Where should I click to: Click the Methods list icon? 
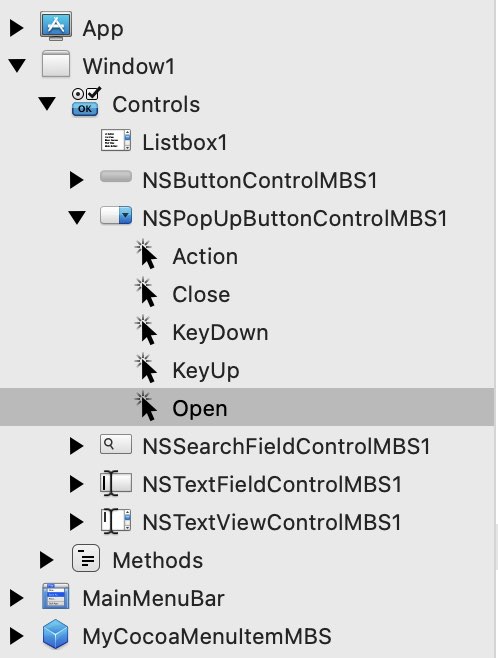coord(86,558)
